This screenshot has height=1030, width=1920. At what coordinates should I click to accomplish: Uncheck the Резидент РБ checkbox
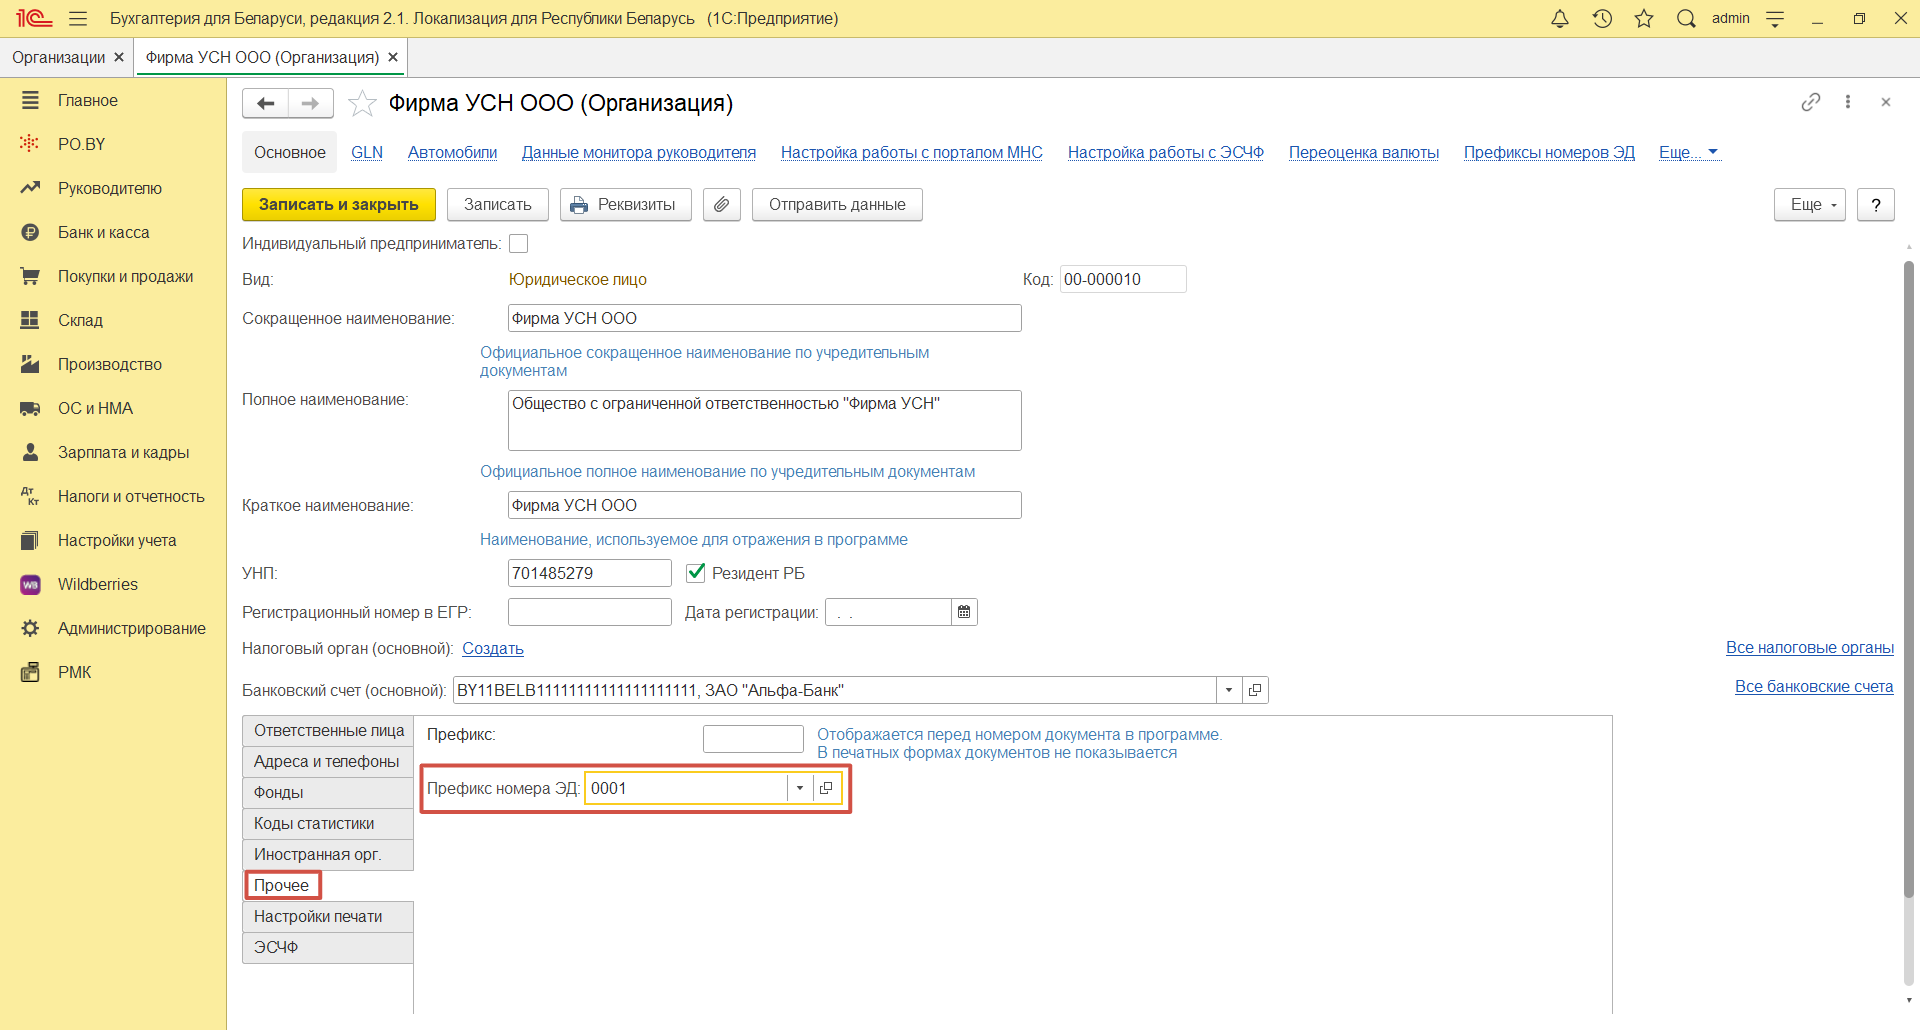[696, 573]
